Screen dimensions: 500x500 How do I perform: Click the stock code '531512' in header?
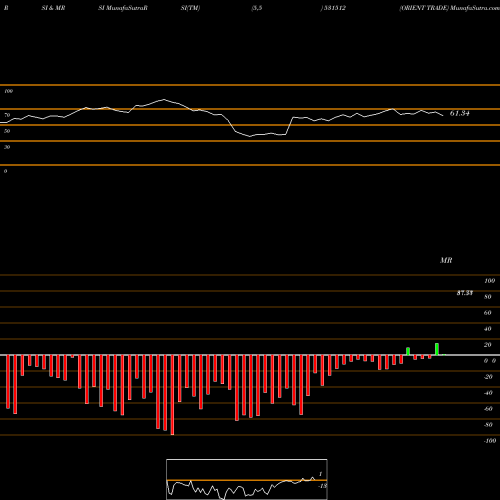coord(334,8)
